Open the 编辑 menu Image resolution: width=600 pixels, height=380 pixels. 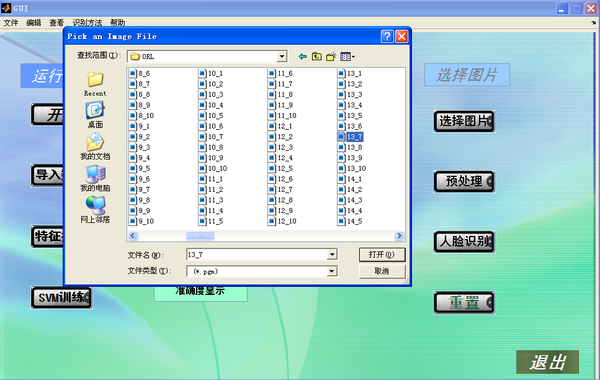click(x=34, y=23)
